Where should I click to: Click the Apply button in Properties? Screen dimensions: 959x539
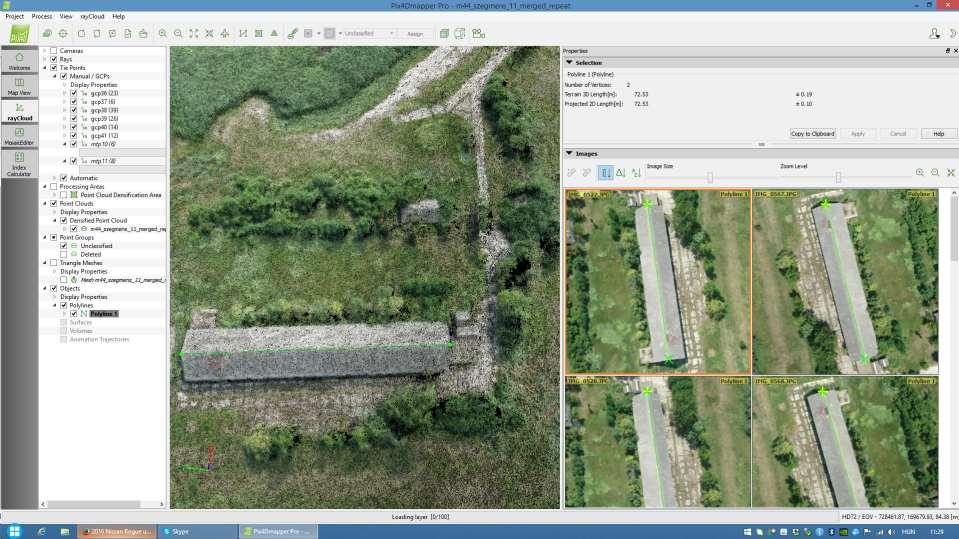(x=857, y=133)
